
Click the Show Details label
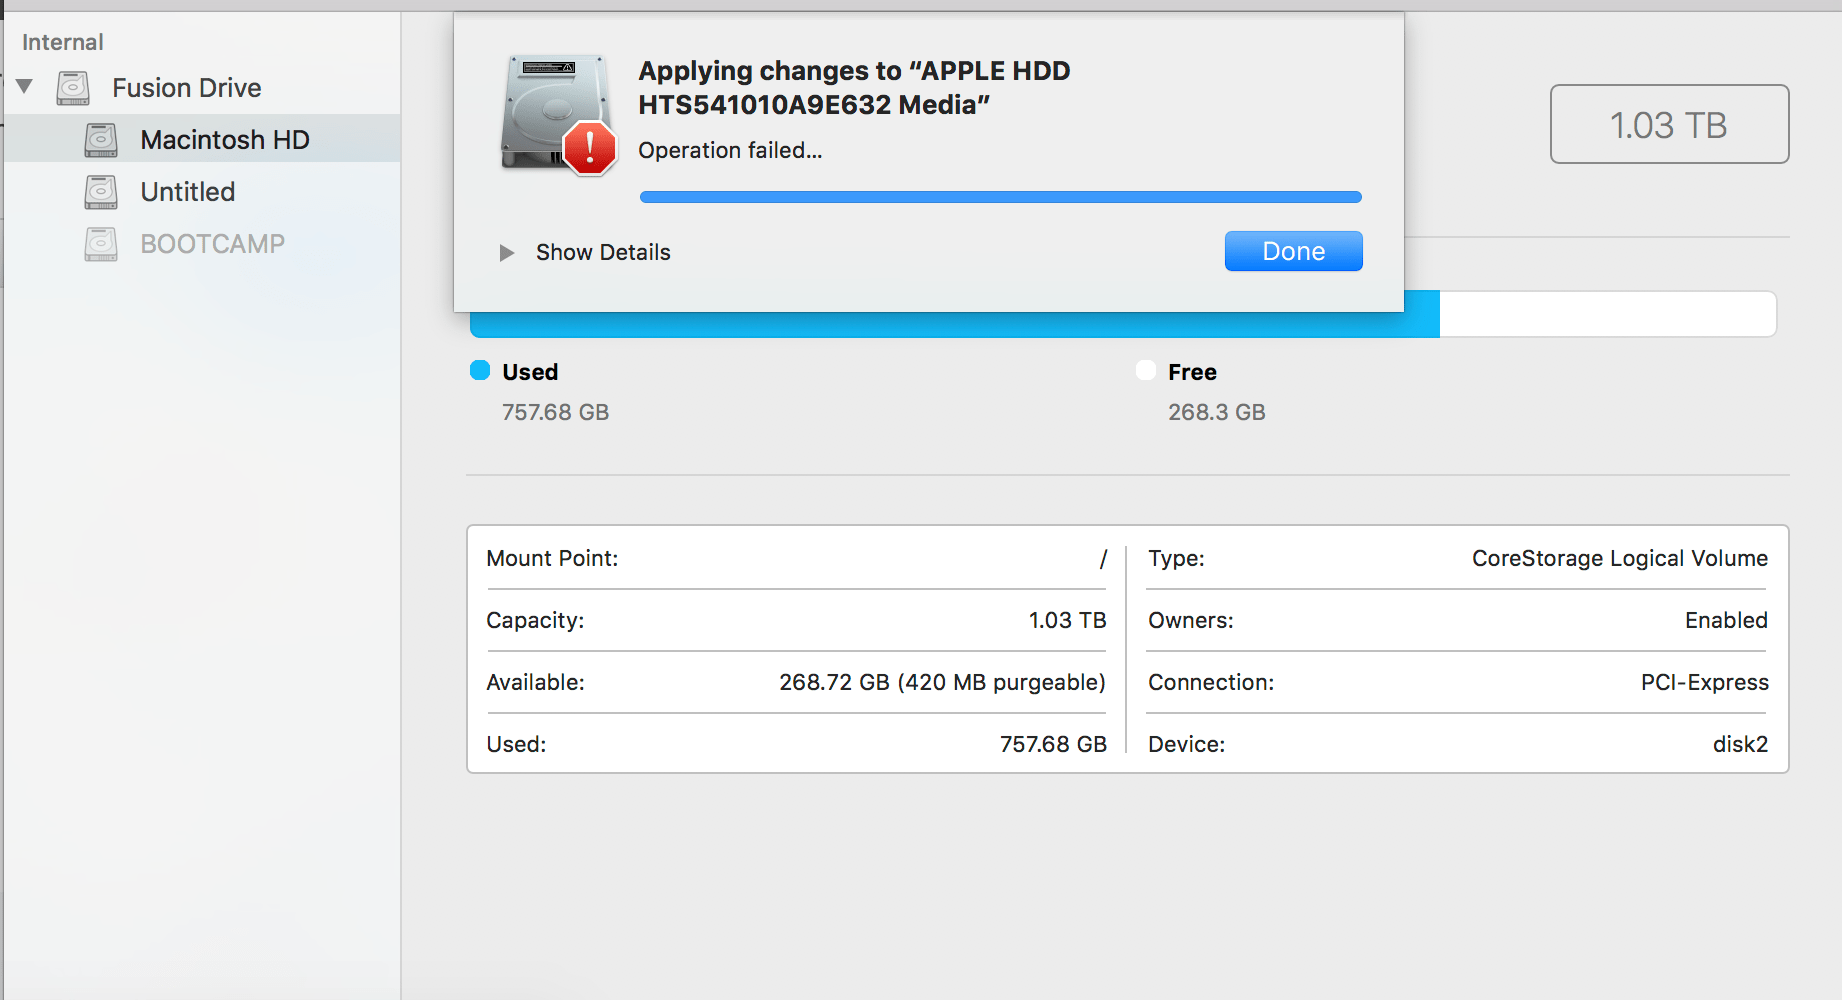[x=602, y=252]
